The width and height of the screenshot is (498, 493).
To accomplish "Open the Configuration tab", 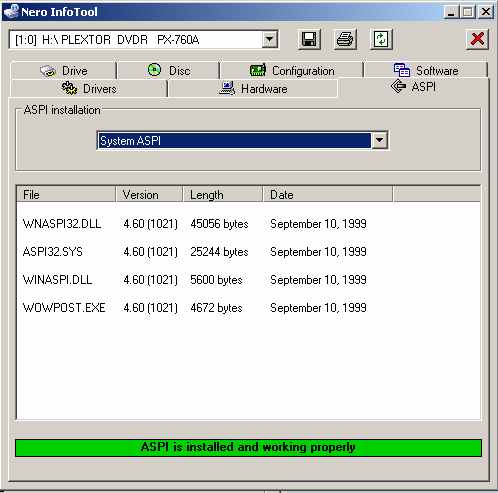I will point(292,71).
